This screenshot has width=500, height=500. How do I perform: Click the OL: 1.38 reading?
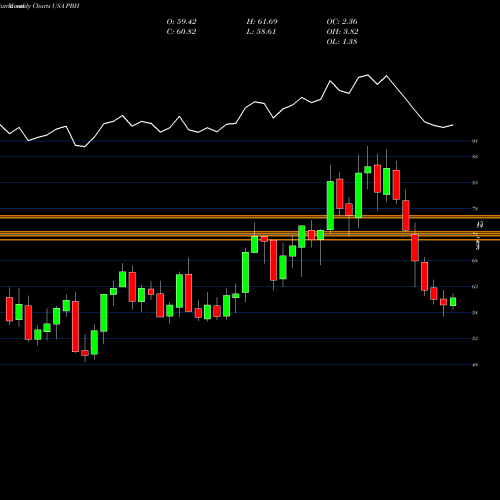342,42
